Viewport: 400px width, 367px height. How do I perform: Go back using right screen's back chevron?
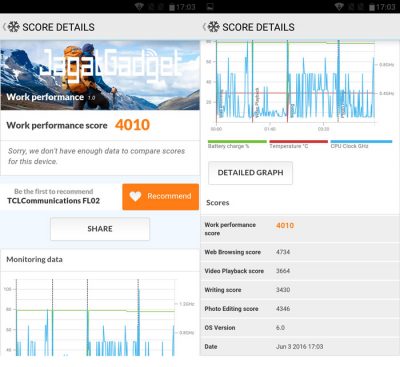tap(204, 27)
